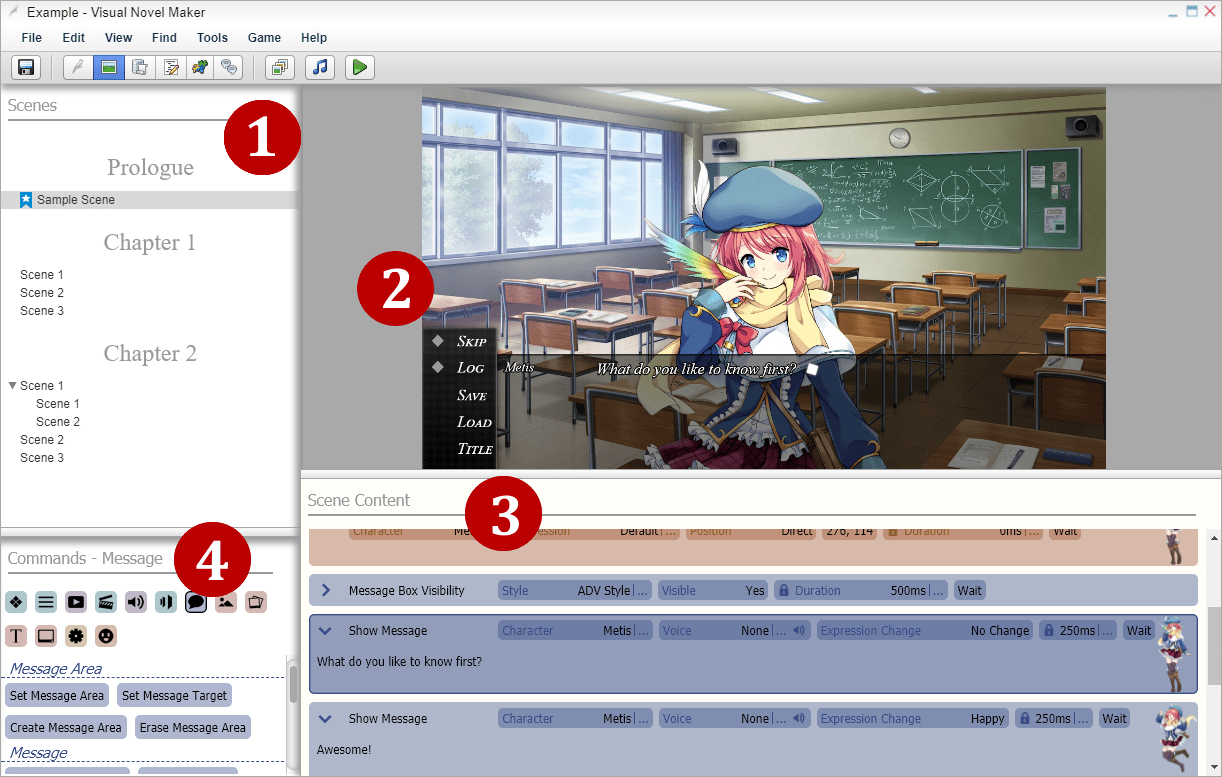Expand the Message Box Visibility command
The width and height of the screenshot is (1222, 777).
[x=326, y=590]
